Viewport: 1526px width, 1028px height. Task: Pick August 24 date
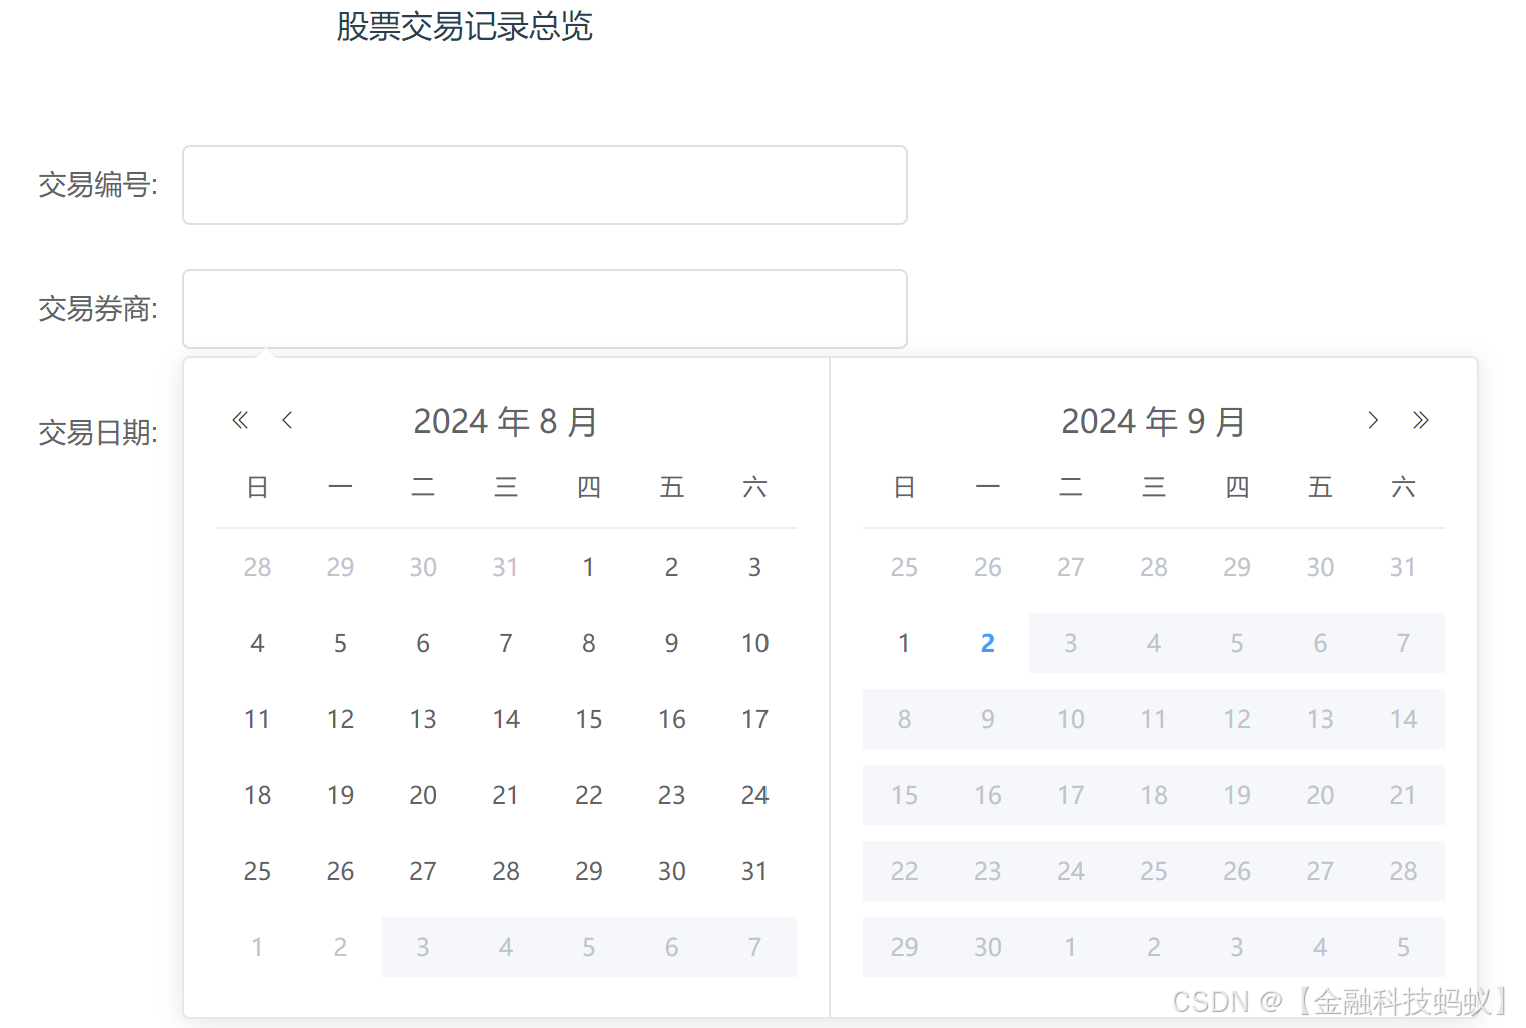coord(755,795)
